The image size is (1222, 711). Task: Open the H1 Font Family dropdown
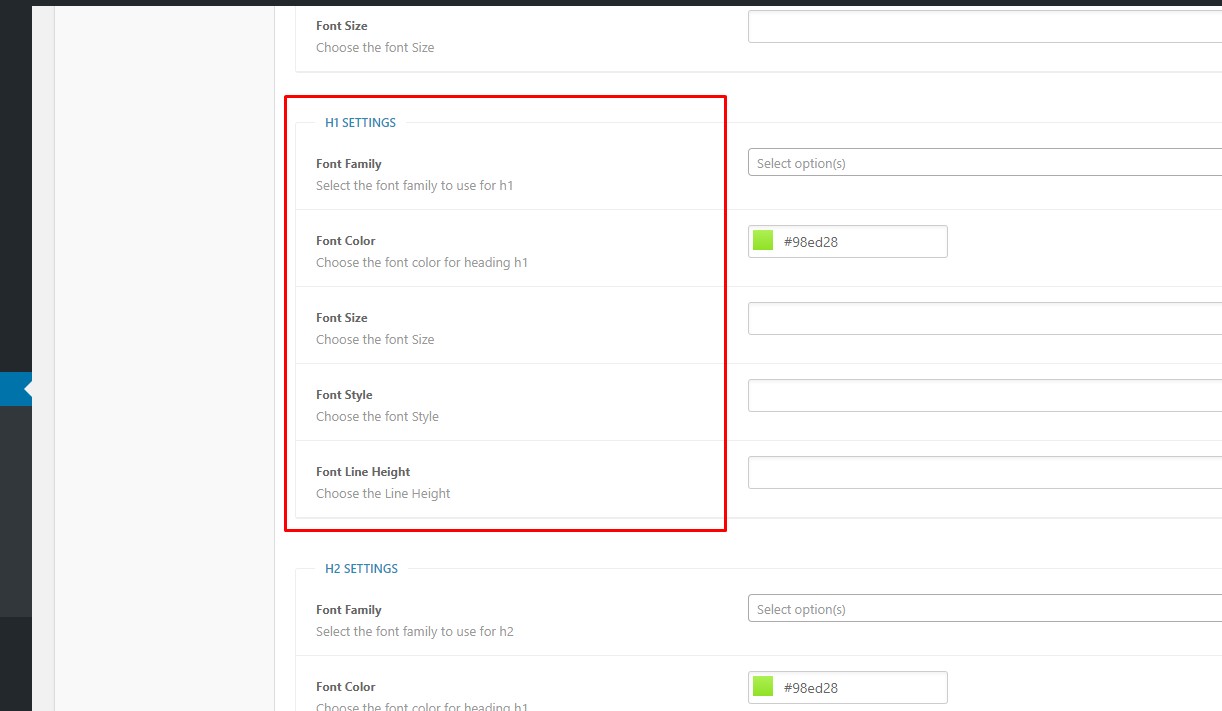[984, 163]
